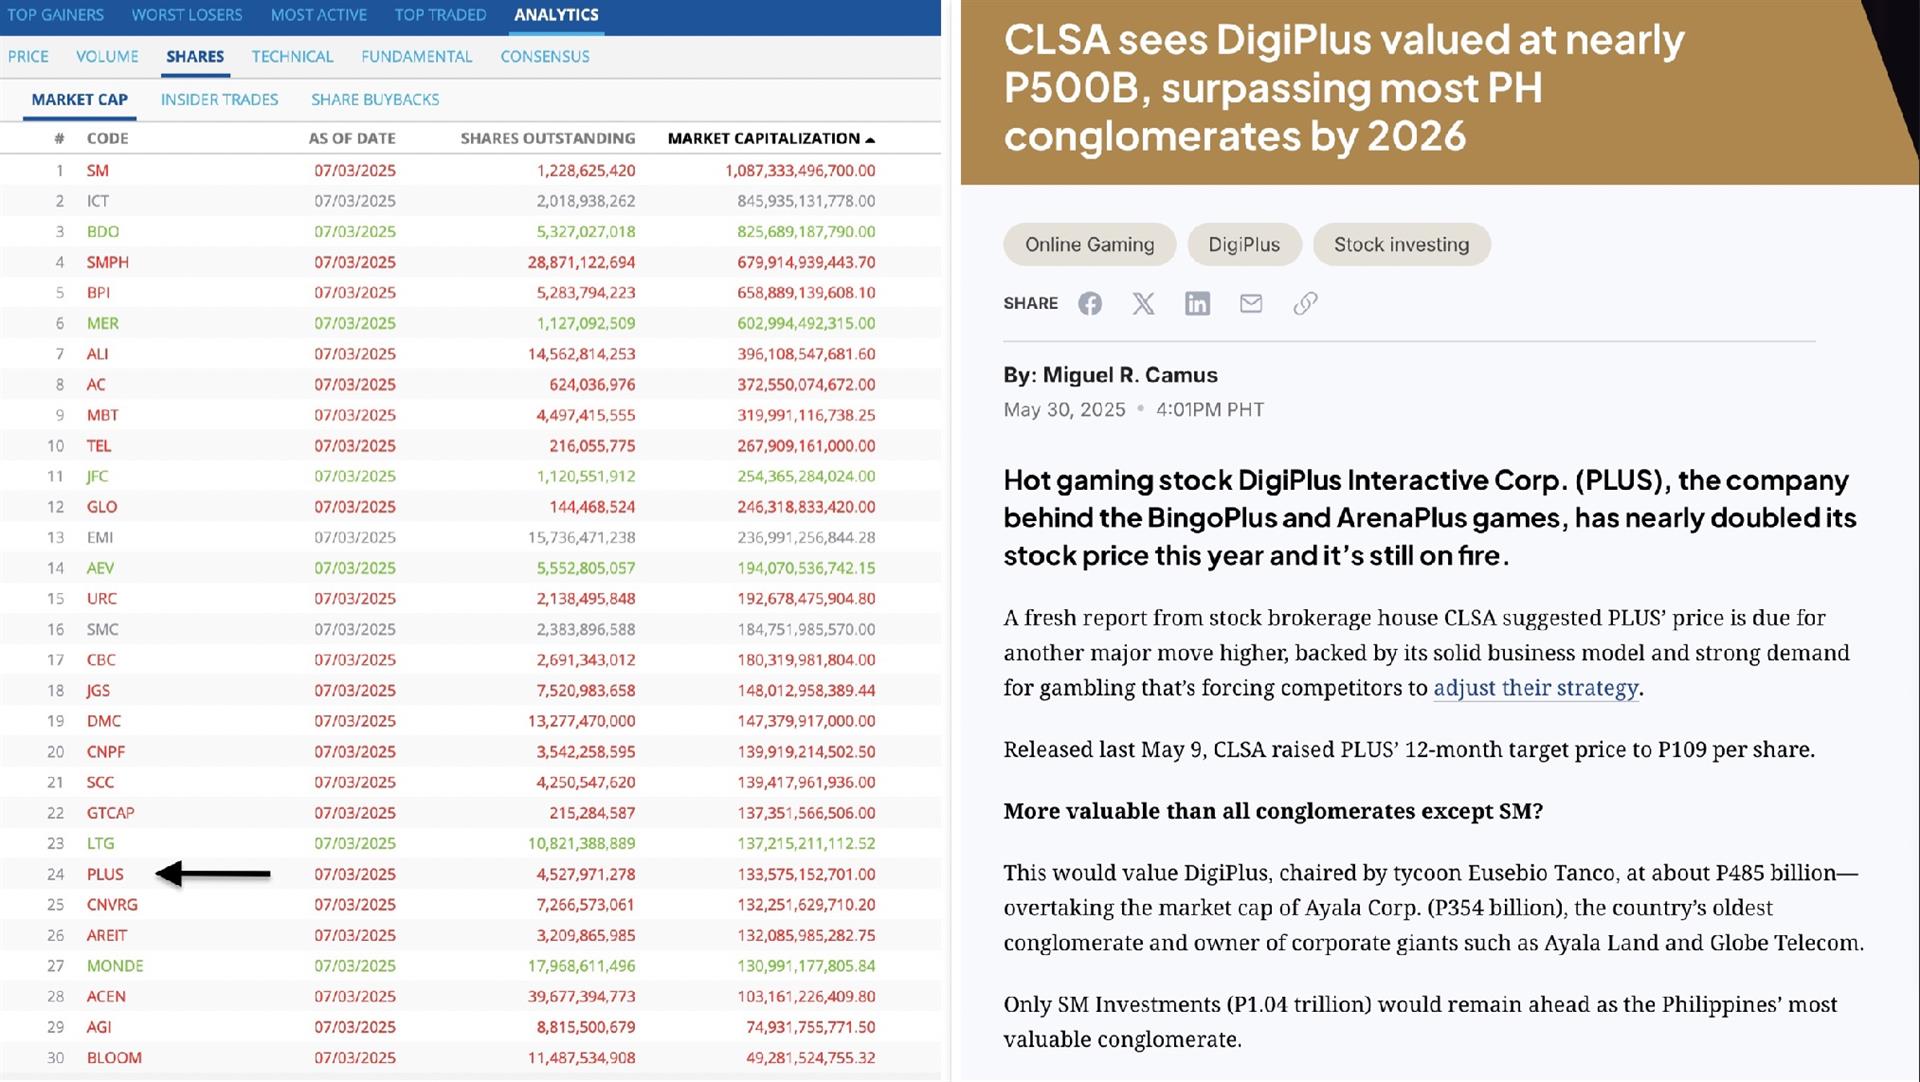Open the Share Buybacks view

[x=375, y=100]
